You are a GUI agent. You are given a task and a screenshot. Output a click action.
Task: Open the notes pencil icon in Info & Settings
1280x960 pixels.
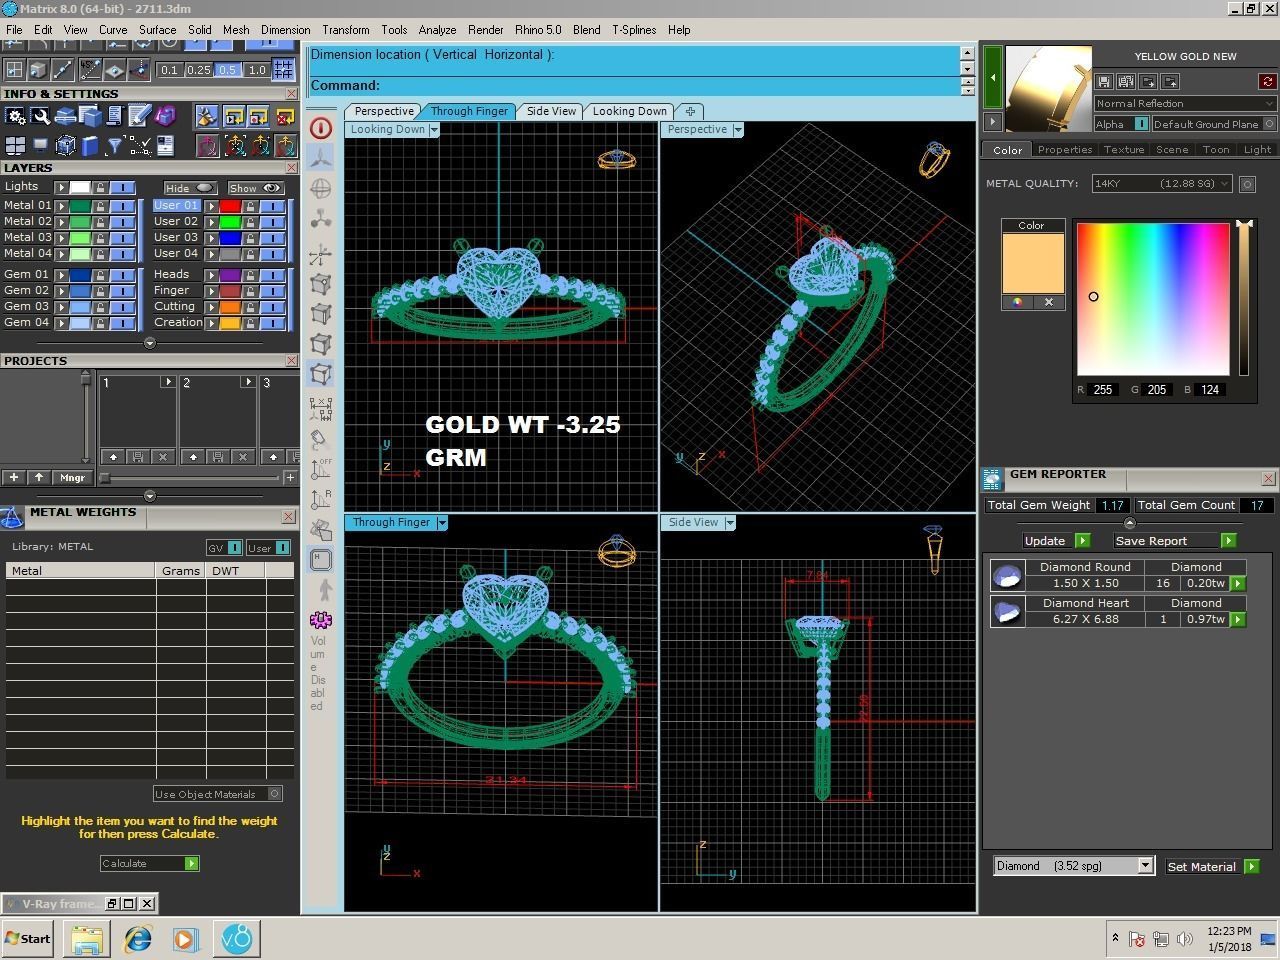point(140,117)
